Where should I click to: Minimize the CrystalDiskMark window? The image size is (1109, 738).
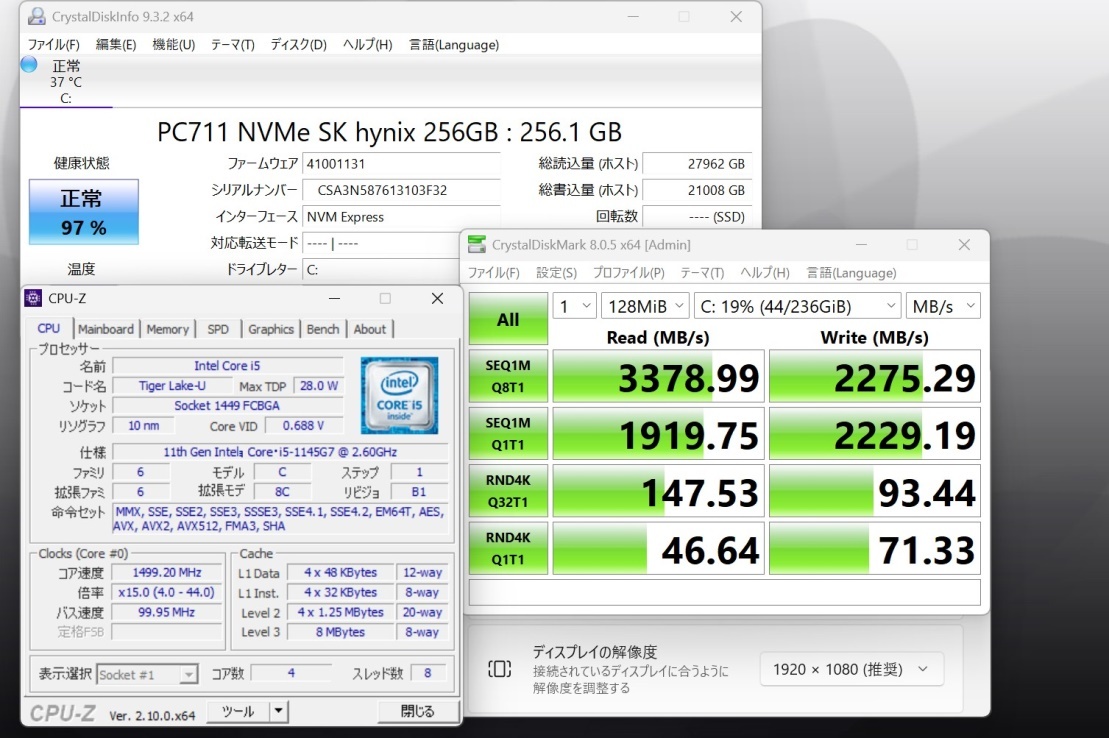pos(861,245)
